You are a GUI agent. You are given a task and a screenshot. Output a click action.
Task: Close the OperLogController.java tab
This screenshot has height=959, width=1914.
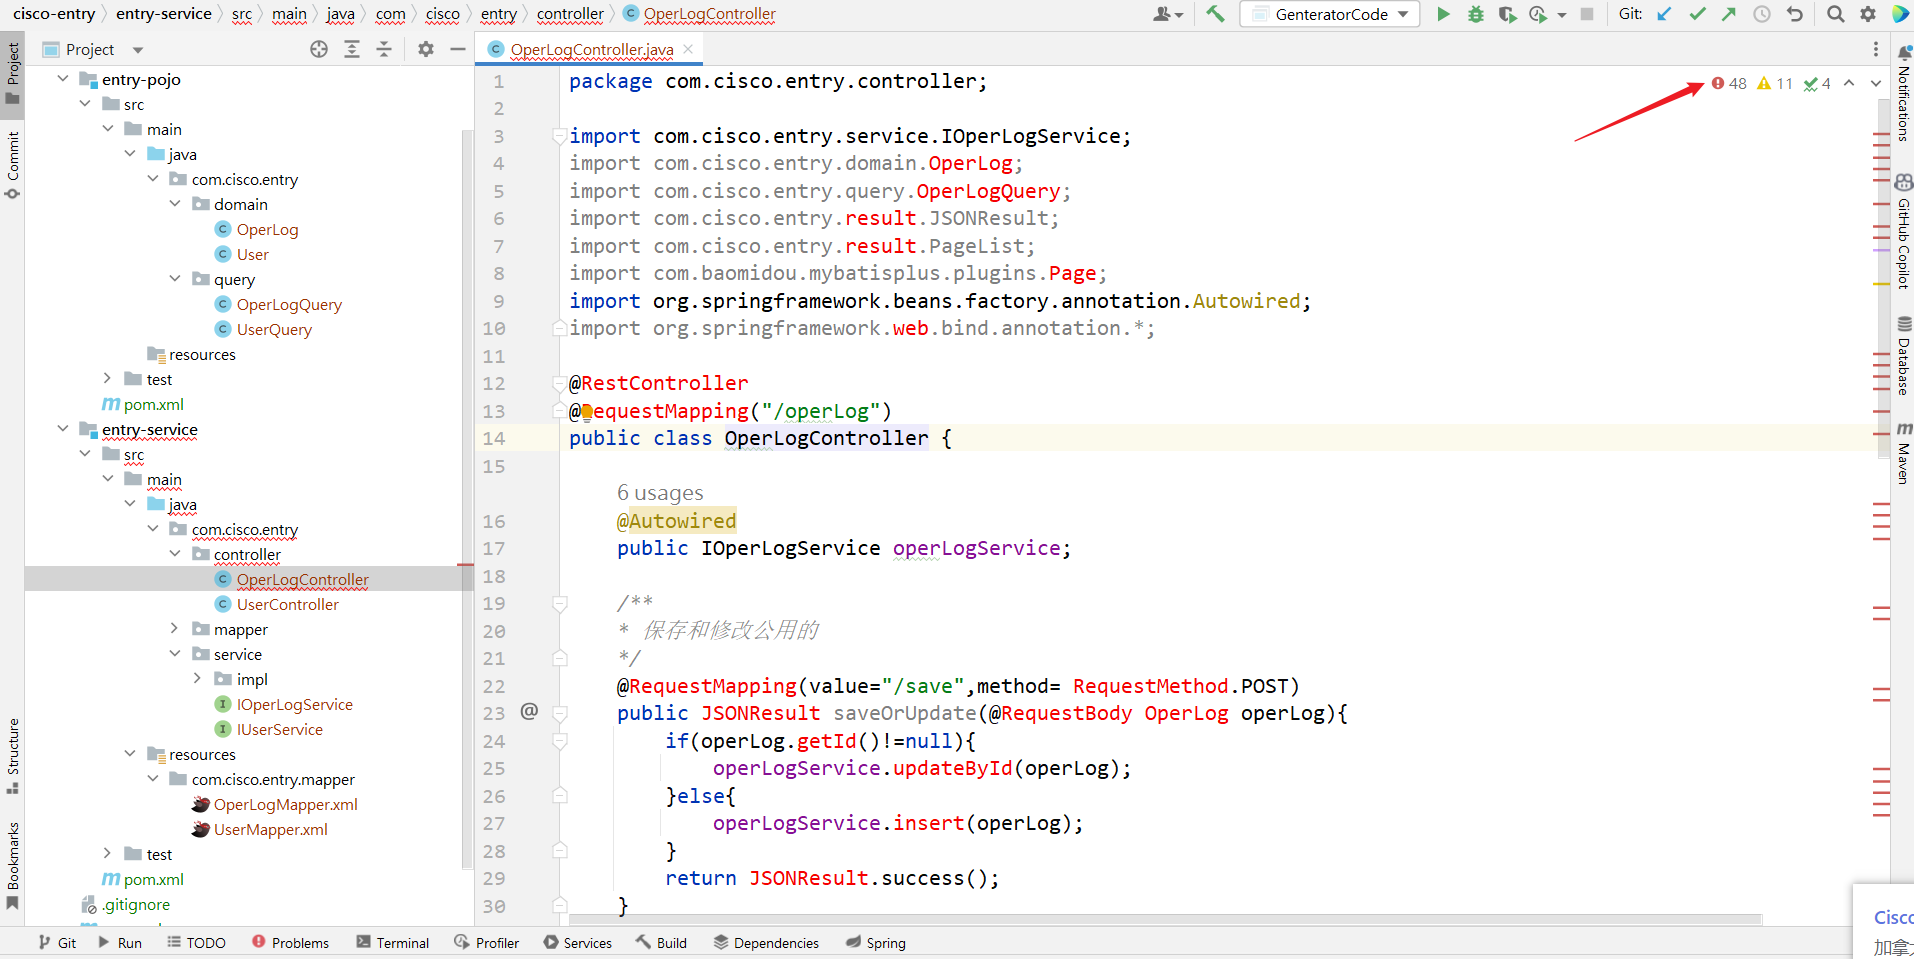pyautogui.click(x=688, y=49)
